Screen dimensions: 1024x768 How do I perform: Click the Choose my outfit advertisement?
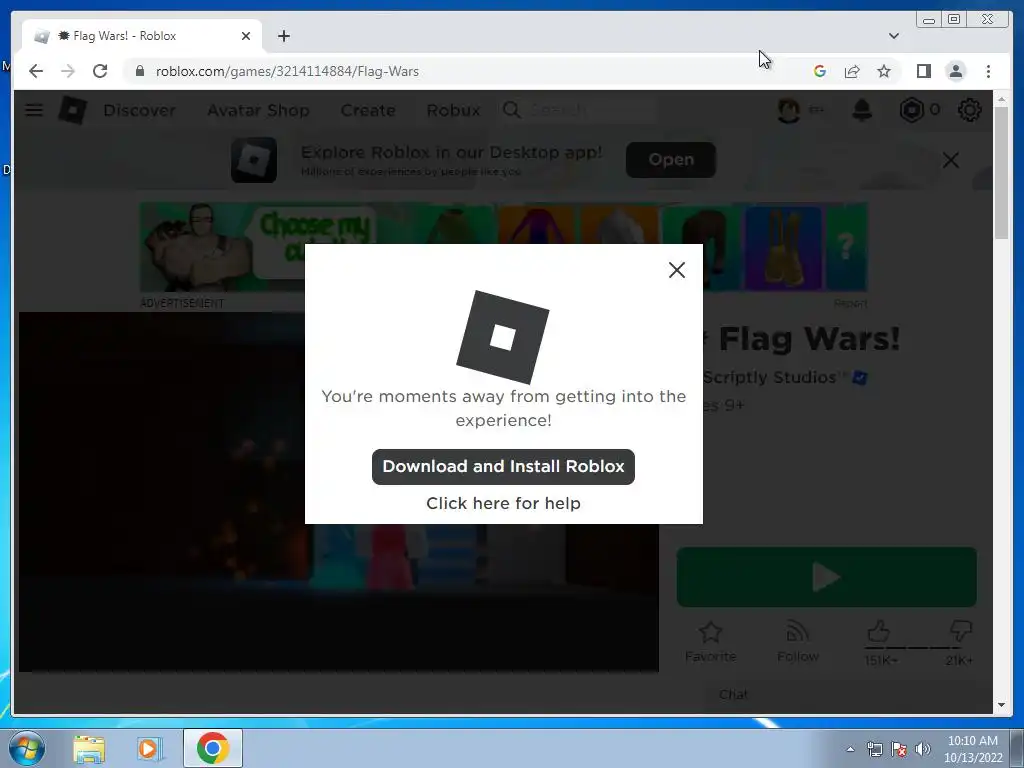(x=504, y=247)
